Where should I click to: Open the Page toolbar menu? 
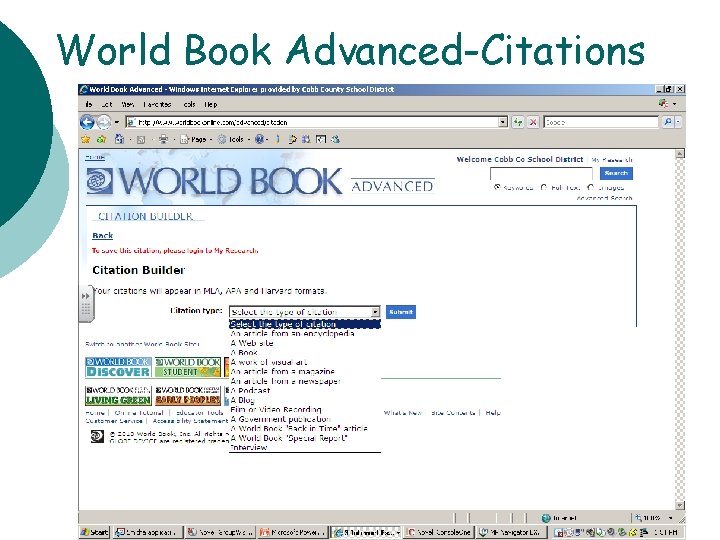[196, 139]
